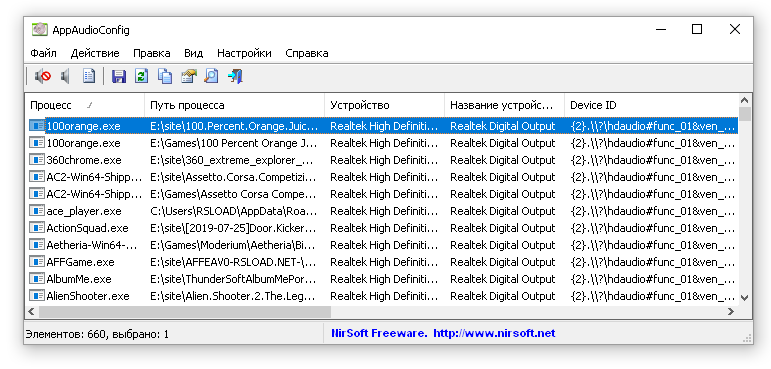
Task: Click the properties toolbar icon
Action: (188, 76)
